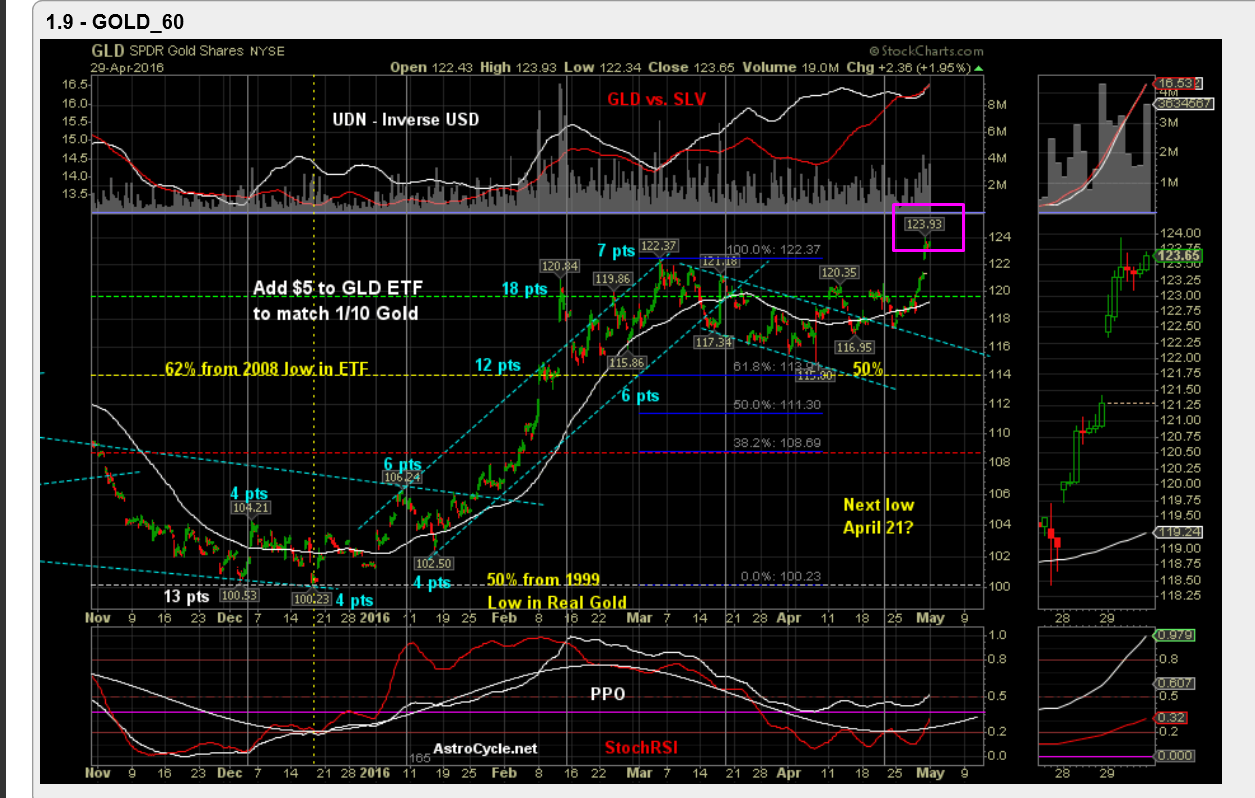Click the '116.95' price label
The image size is (1255, 798).
(856, 347)
